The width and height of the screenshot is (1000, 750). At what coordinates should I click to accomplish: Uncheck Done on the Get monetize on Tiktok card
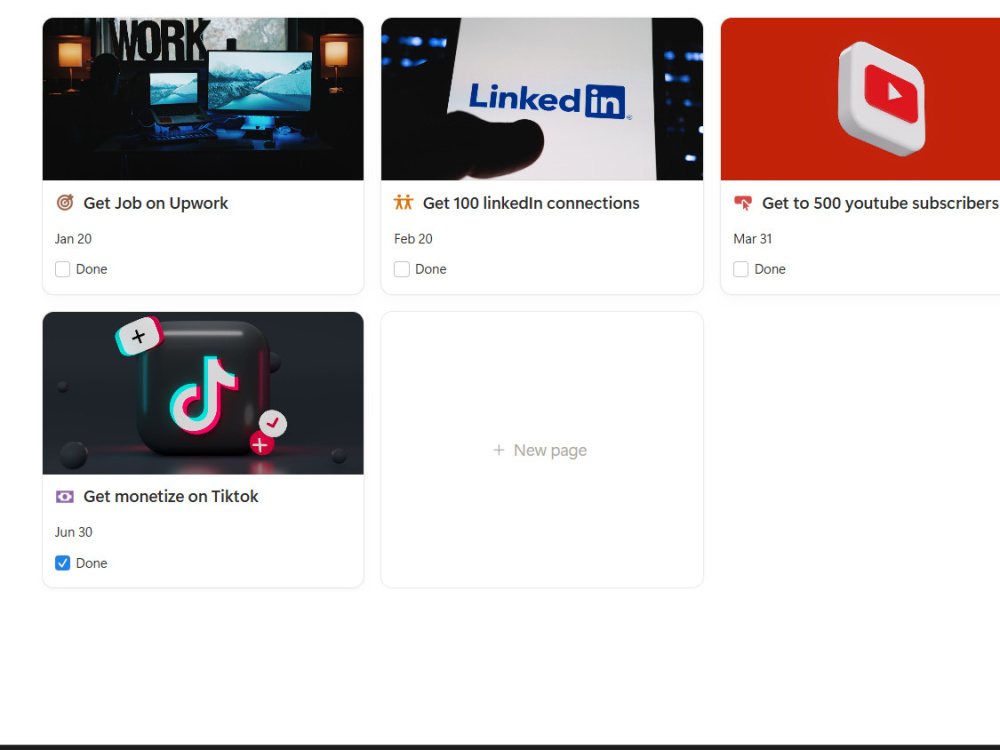click(x=62, y=563)
